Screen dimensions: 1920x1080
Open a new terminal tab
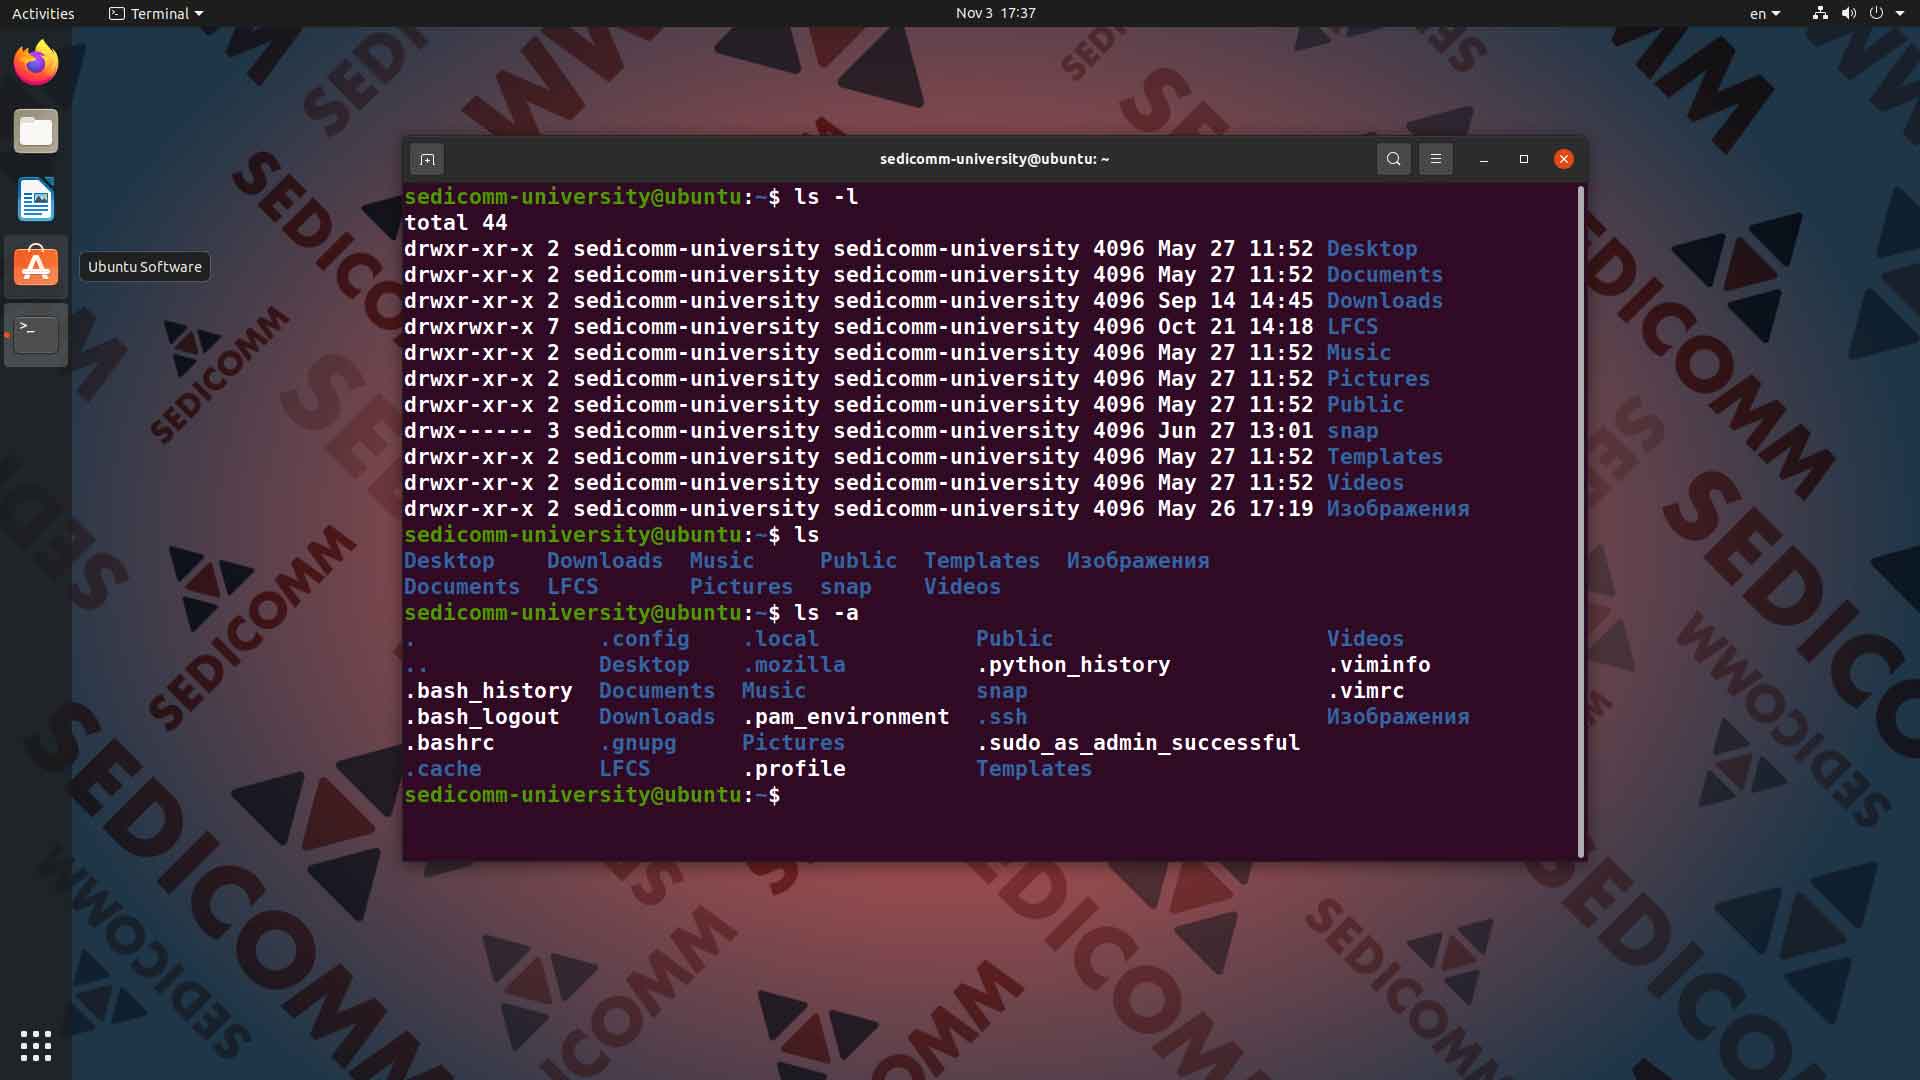(x=427, y=159)
